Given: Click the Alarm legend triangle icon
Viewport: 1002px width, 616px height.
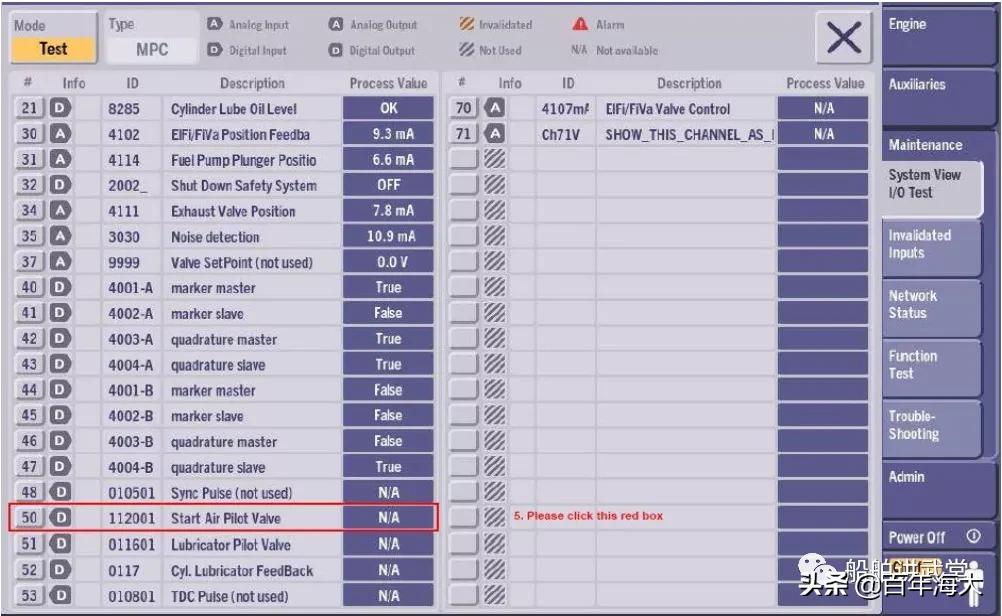Looking at the screenshot, I should [580, 24].
